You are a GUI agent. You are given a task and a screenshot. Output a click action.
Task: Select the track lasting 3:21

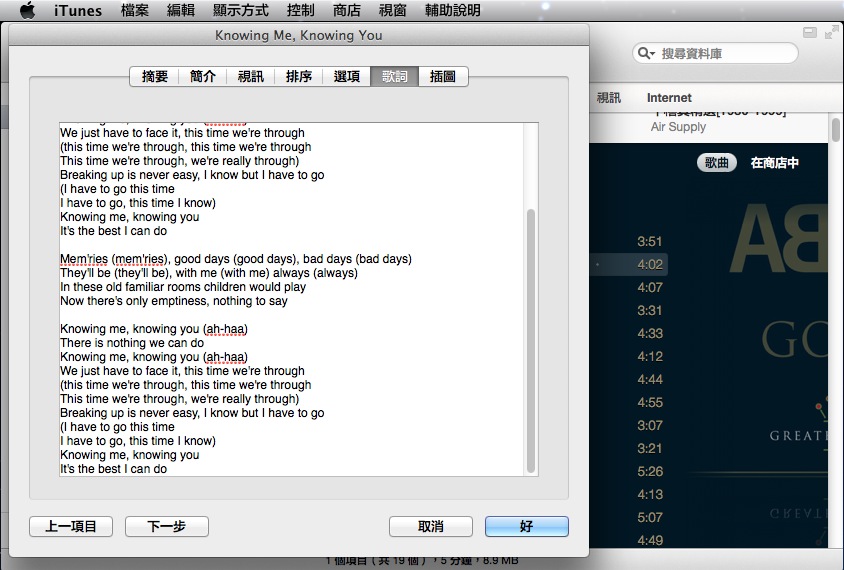(649, 448)
